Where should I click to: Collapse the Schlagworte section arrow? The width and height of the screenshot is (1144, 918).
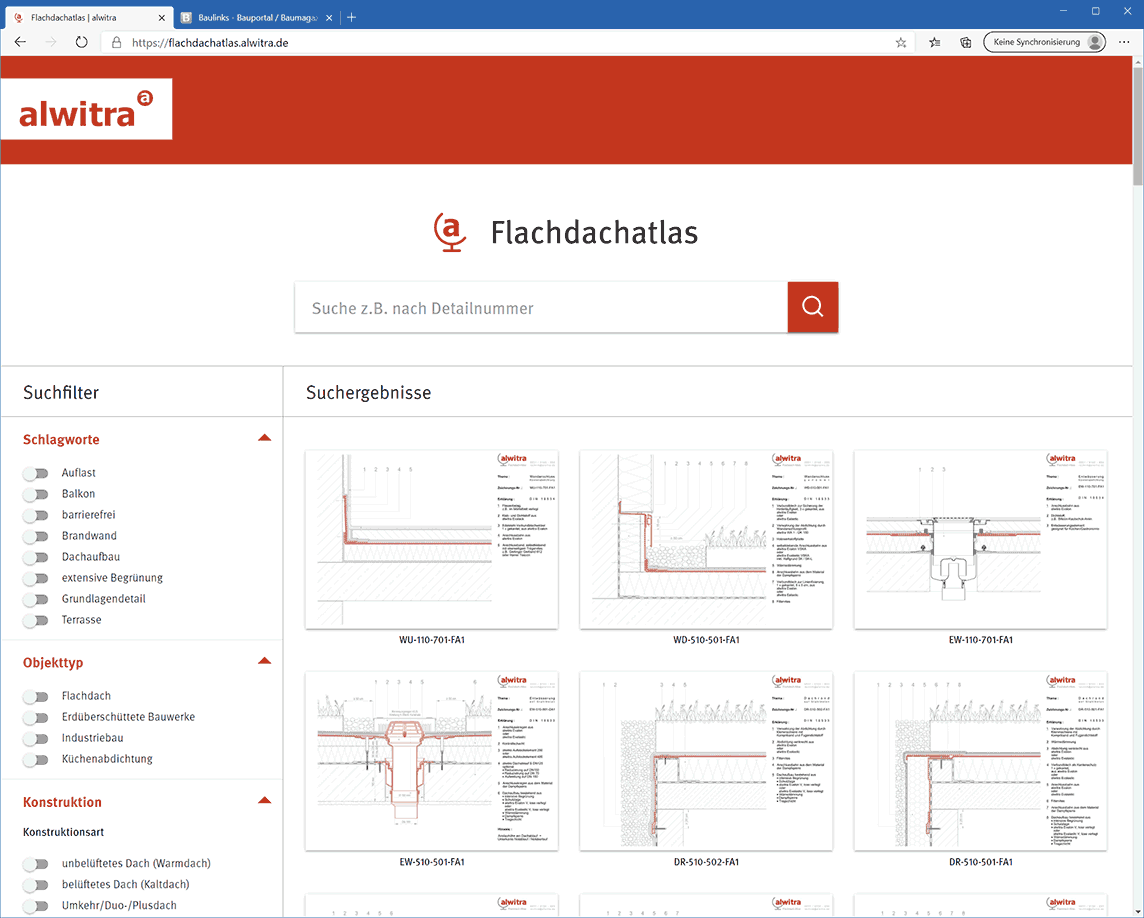point(265,438)
